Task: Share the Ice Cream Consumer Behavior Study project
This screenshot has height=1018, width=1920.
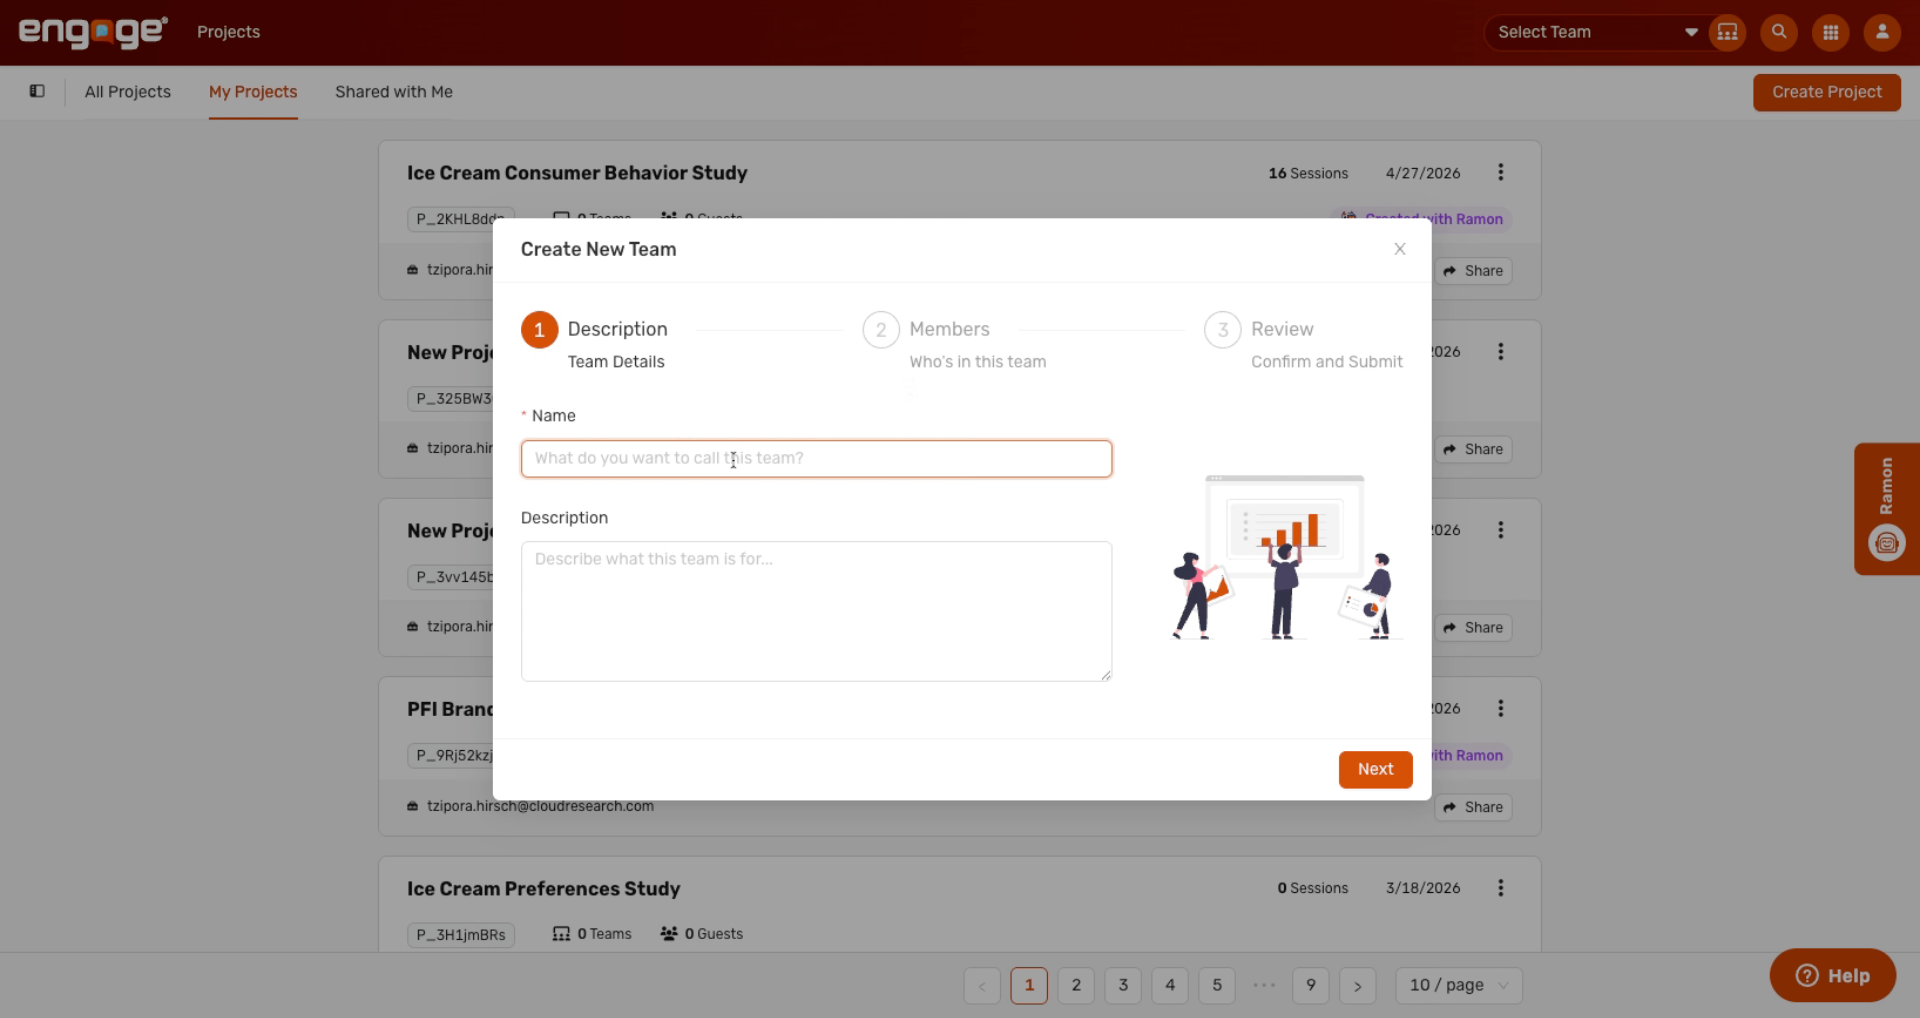Action: [x=1474, y=271]
